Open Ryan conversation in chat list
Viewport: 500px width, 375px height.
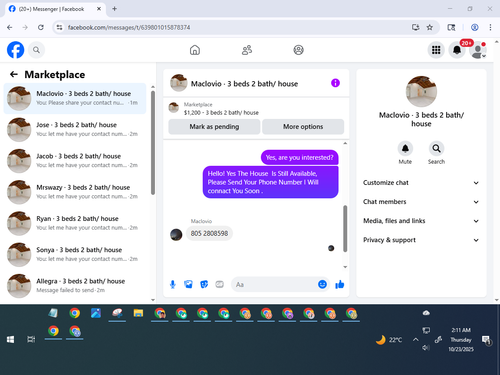tap(75, 223)
